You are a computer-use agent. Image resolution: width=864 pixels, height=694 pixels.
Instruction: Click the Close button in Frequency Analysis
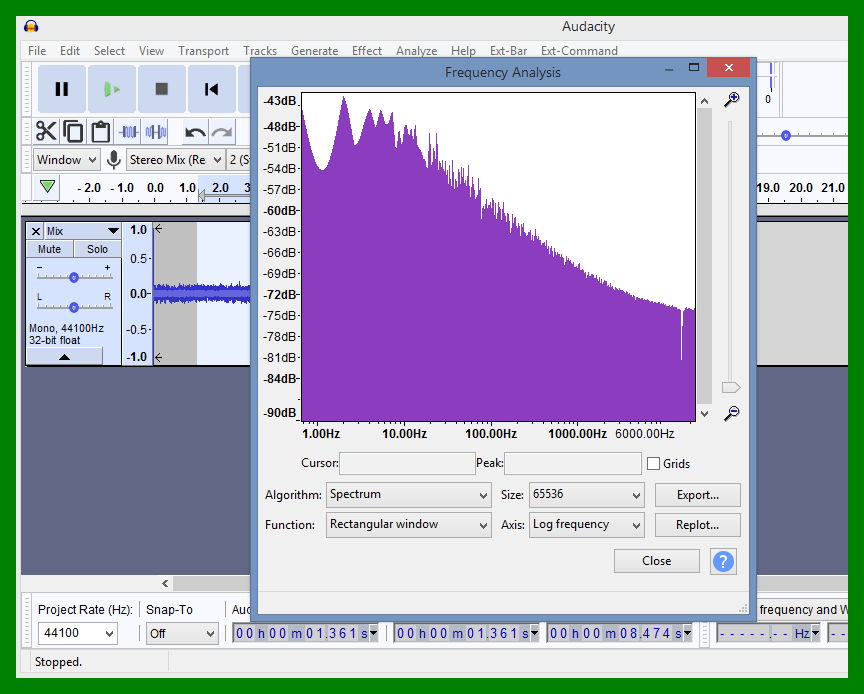point(657,561)
